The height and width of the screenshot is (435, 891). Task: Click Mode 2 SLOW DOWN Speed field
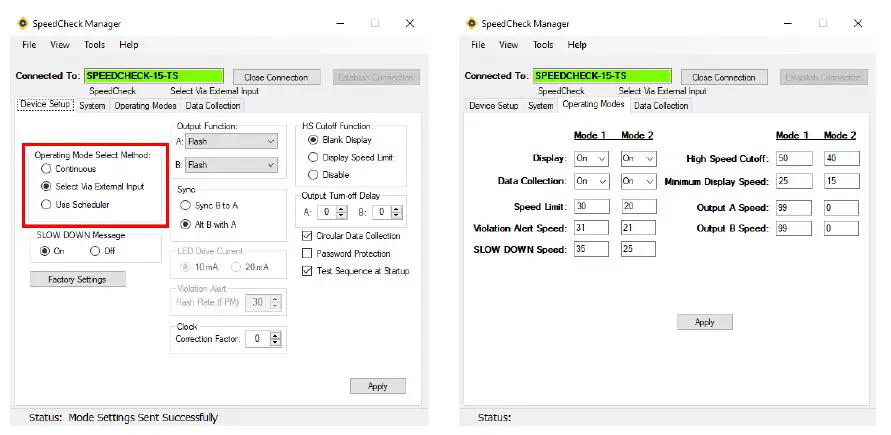[638, 249]
